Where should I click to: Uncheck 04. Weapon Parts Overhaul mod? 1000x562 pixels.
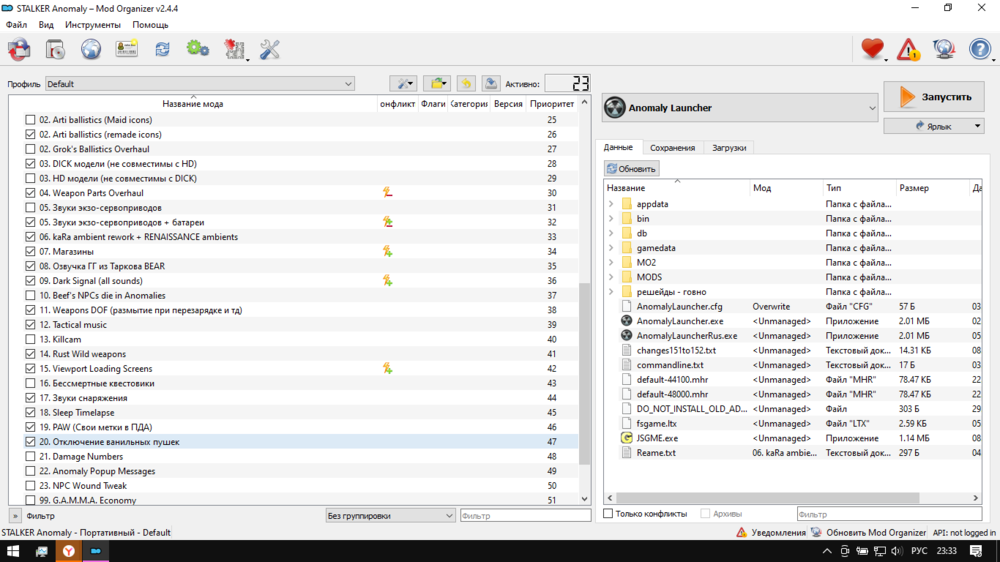(x=30, y=193)
